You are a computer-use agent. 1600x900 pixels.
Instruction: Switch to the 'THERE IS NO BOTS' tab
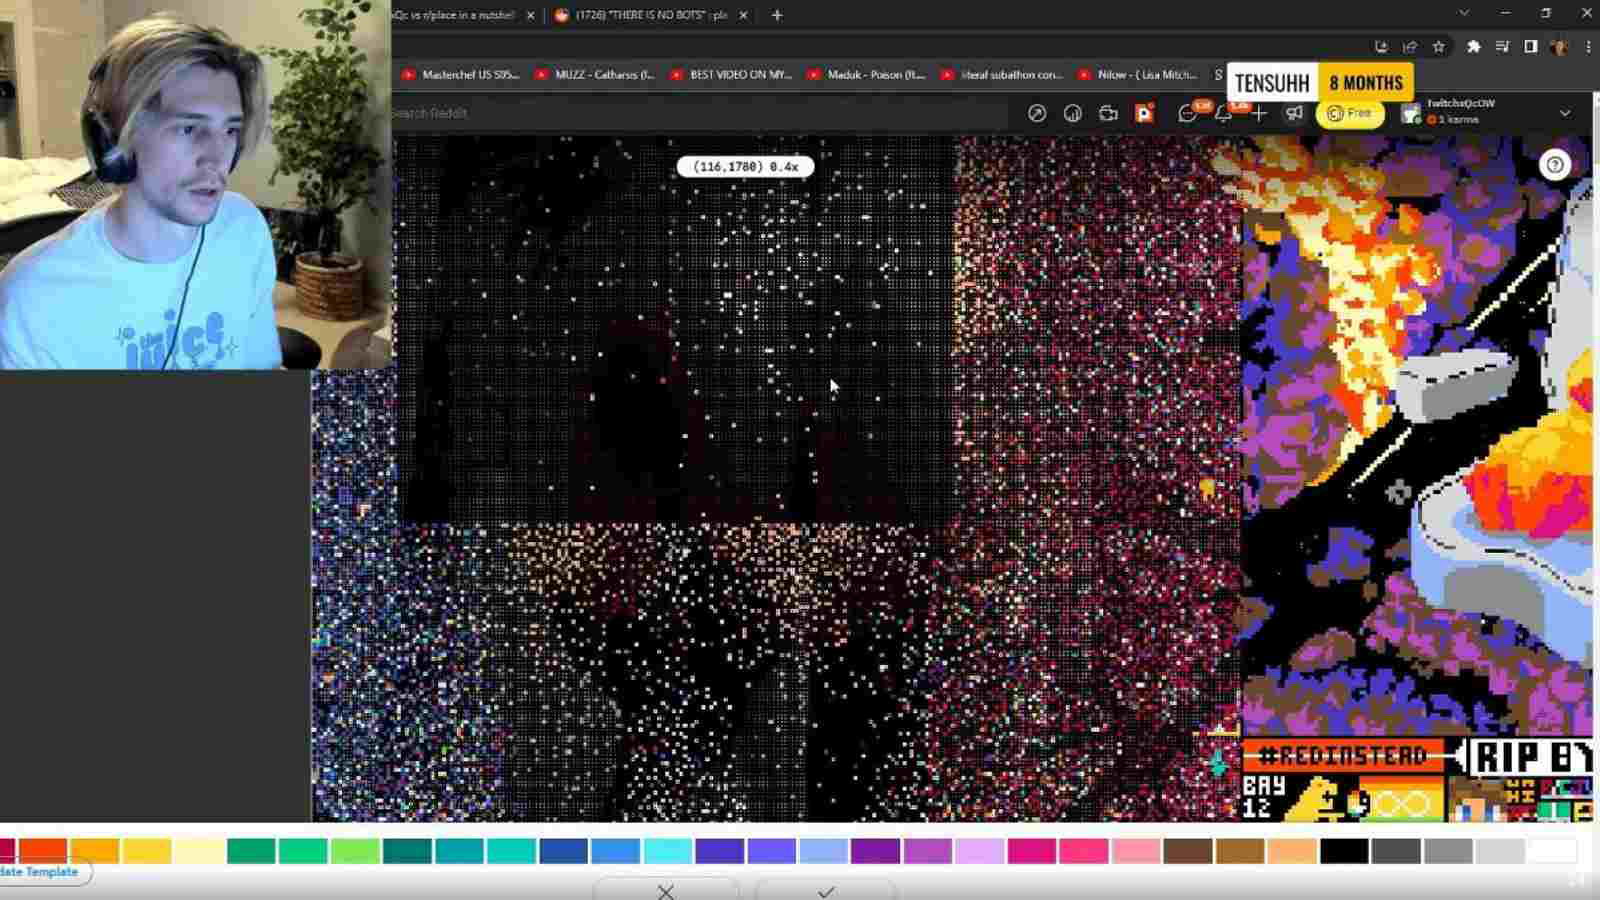(x=650, y=15)
